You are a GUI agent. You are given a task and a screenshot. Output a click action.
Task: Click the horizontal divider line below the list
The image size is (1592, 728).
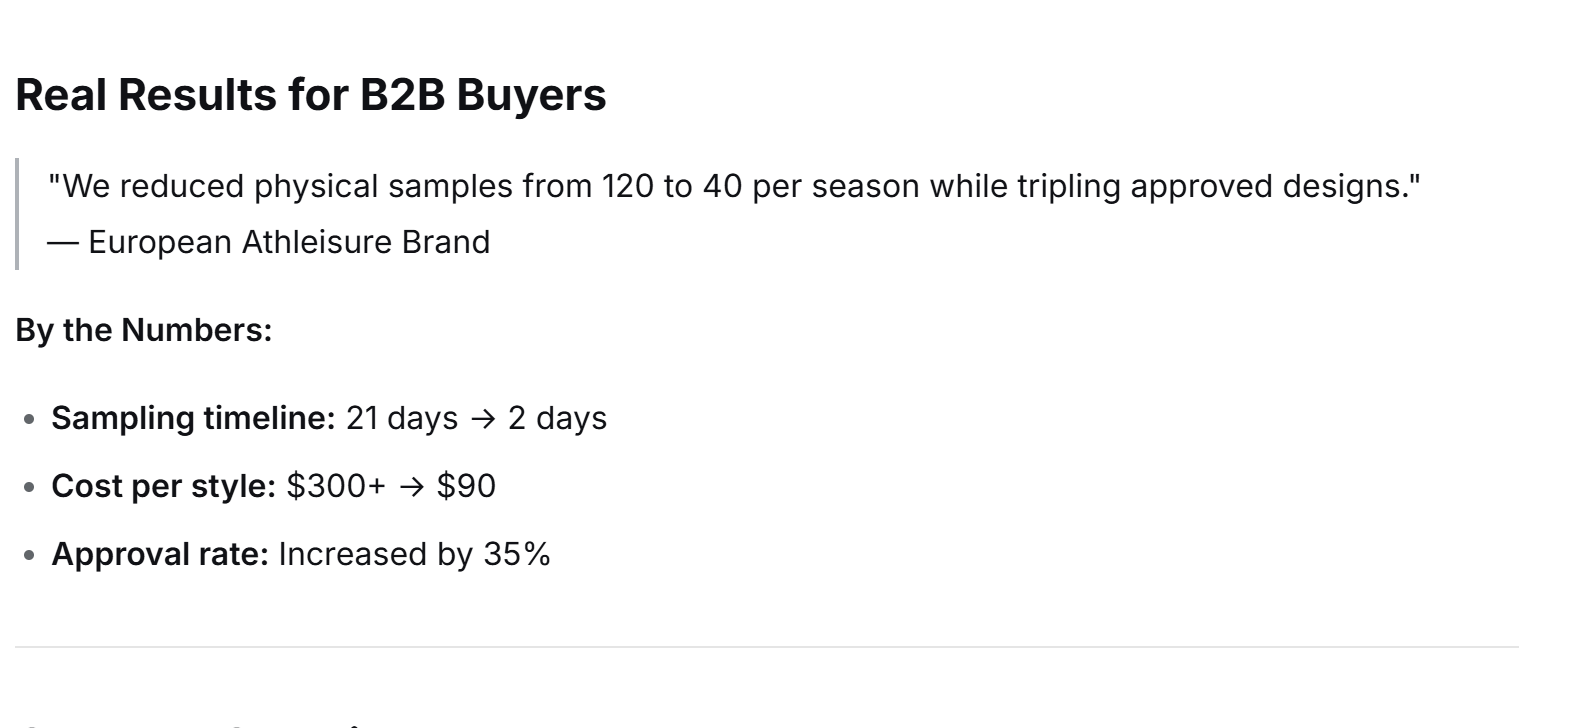766,647
